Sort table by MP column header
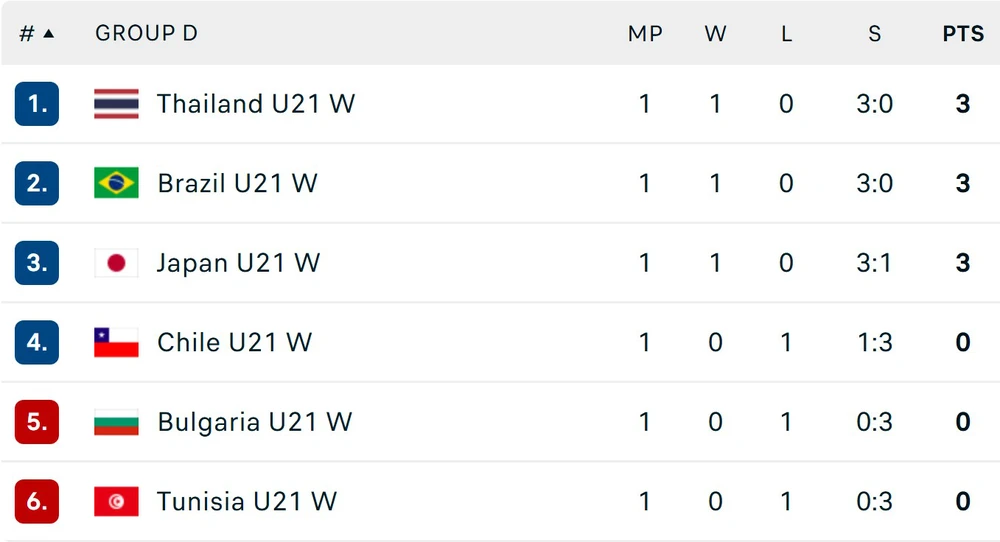Screen dimensions: 1000x542 (645, 33)
